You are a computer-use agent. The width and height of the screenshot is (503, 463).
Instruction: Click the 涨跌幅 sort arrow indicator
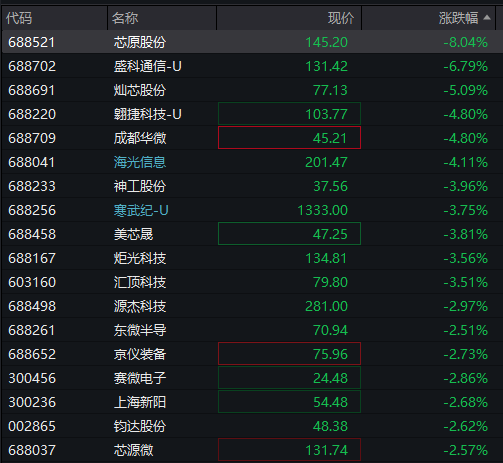(487, 17)
